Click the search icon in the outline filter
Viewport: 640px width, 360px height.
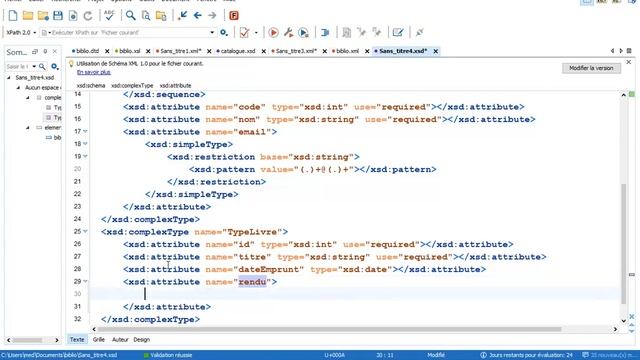42,66
